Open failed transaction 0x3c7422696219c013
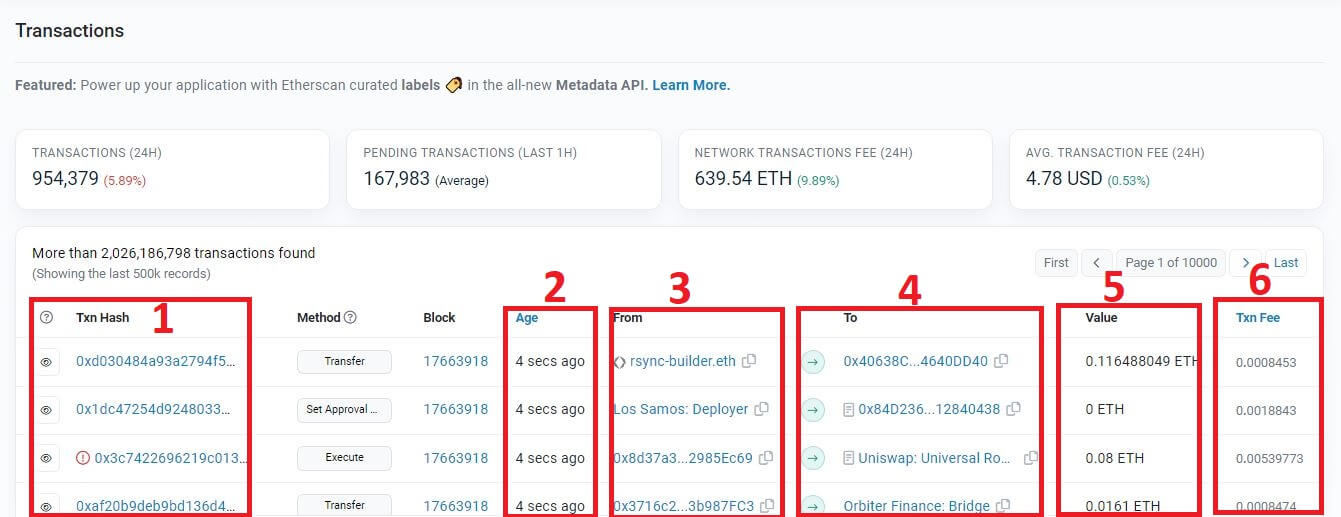Screen dimensions: 1341x517 click(170, 458)
